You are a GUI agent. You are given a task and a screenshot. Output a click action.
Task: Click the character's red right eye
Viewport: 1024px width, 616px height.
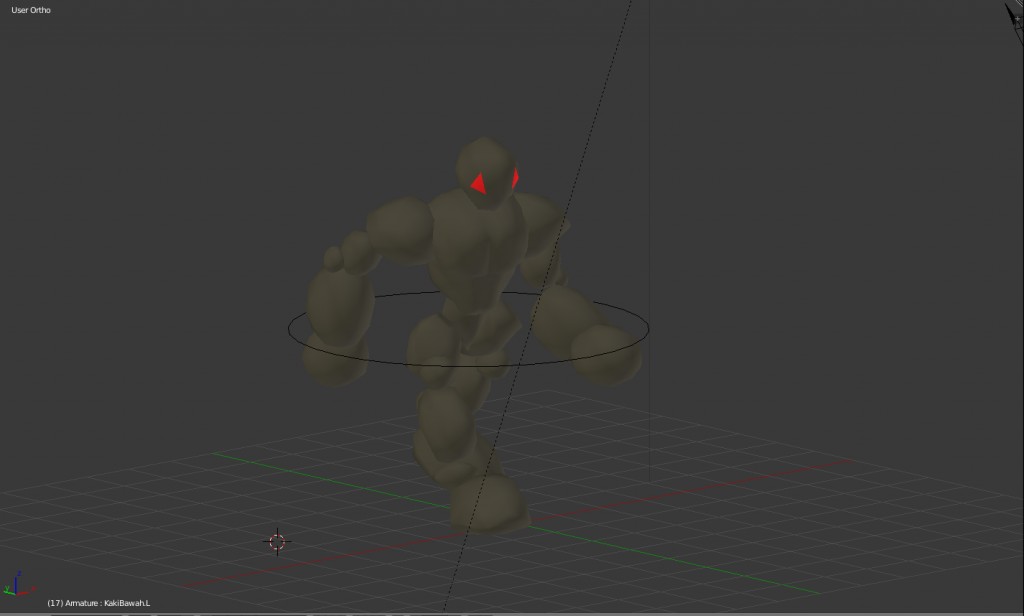(478, 183)
